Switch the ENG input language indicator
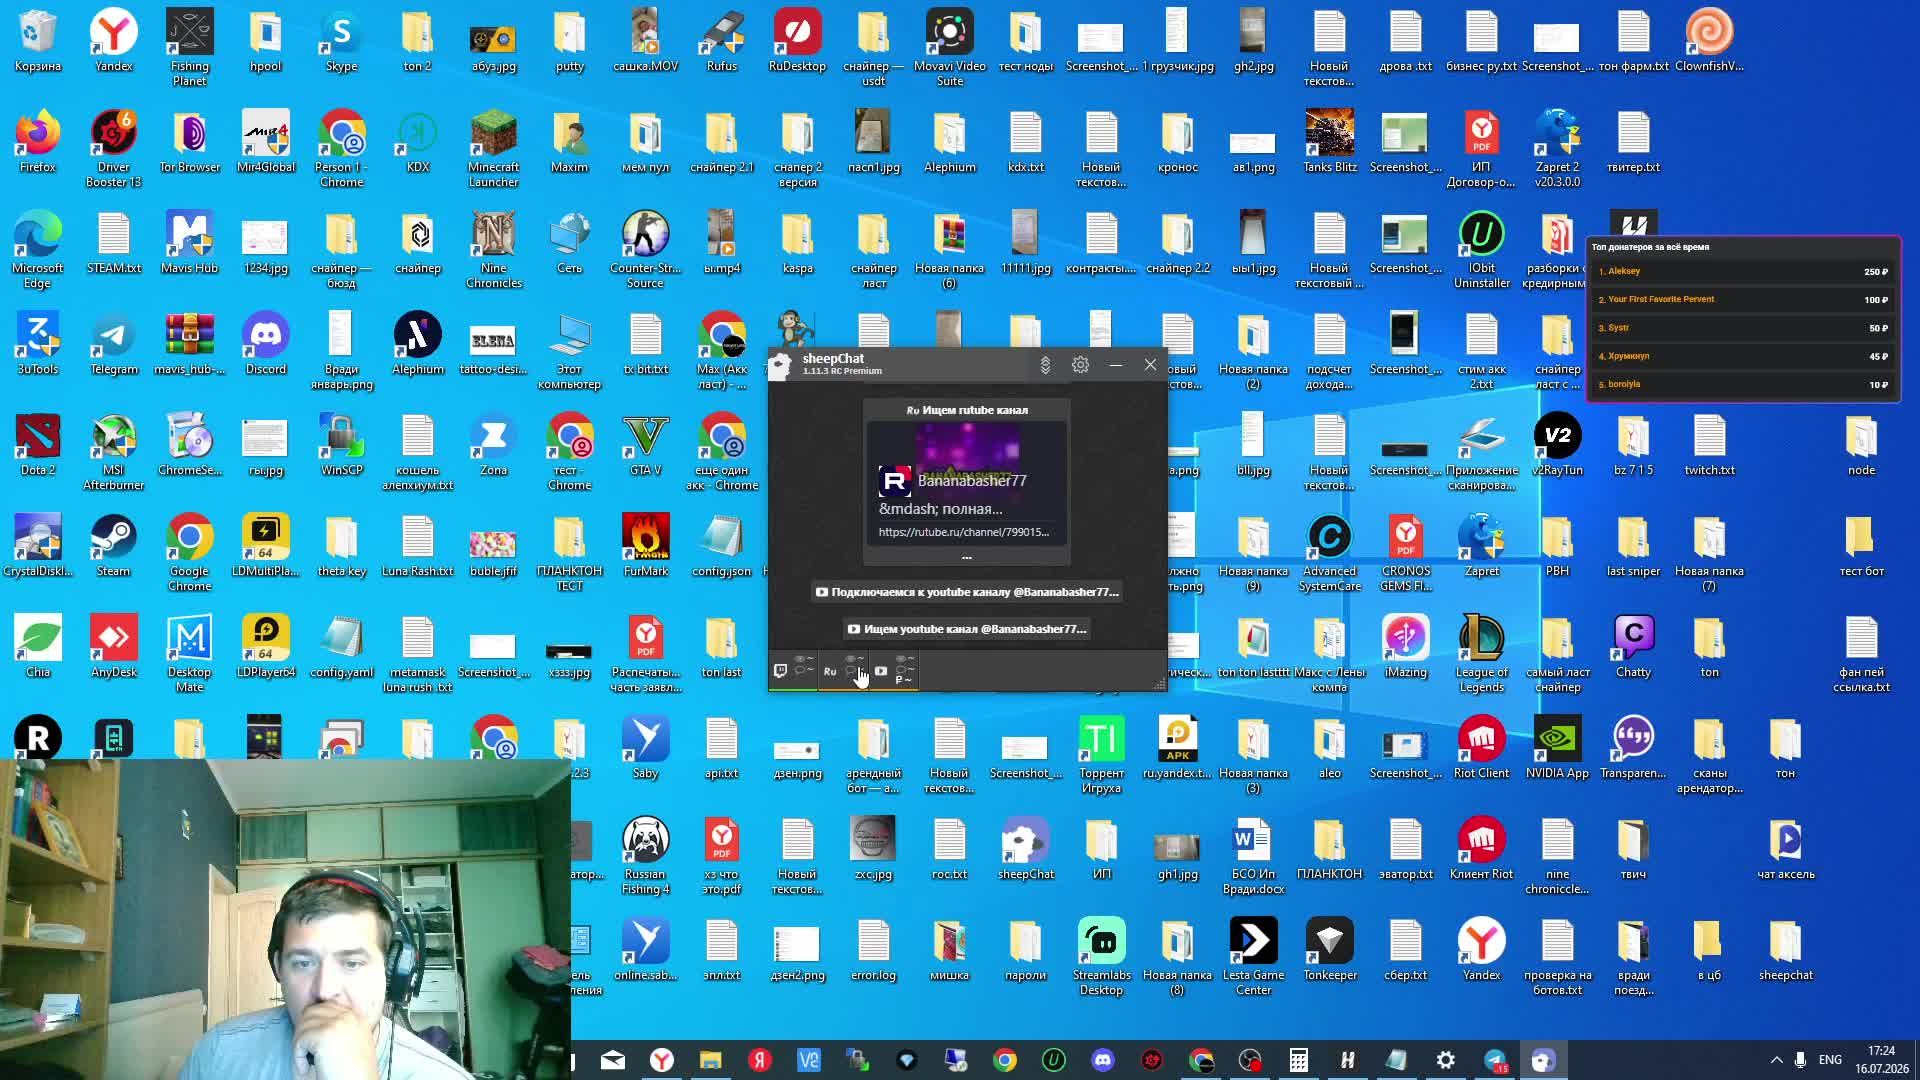 point(1830,1060)
